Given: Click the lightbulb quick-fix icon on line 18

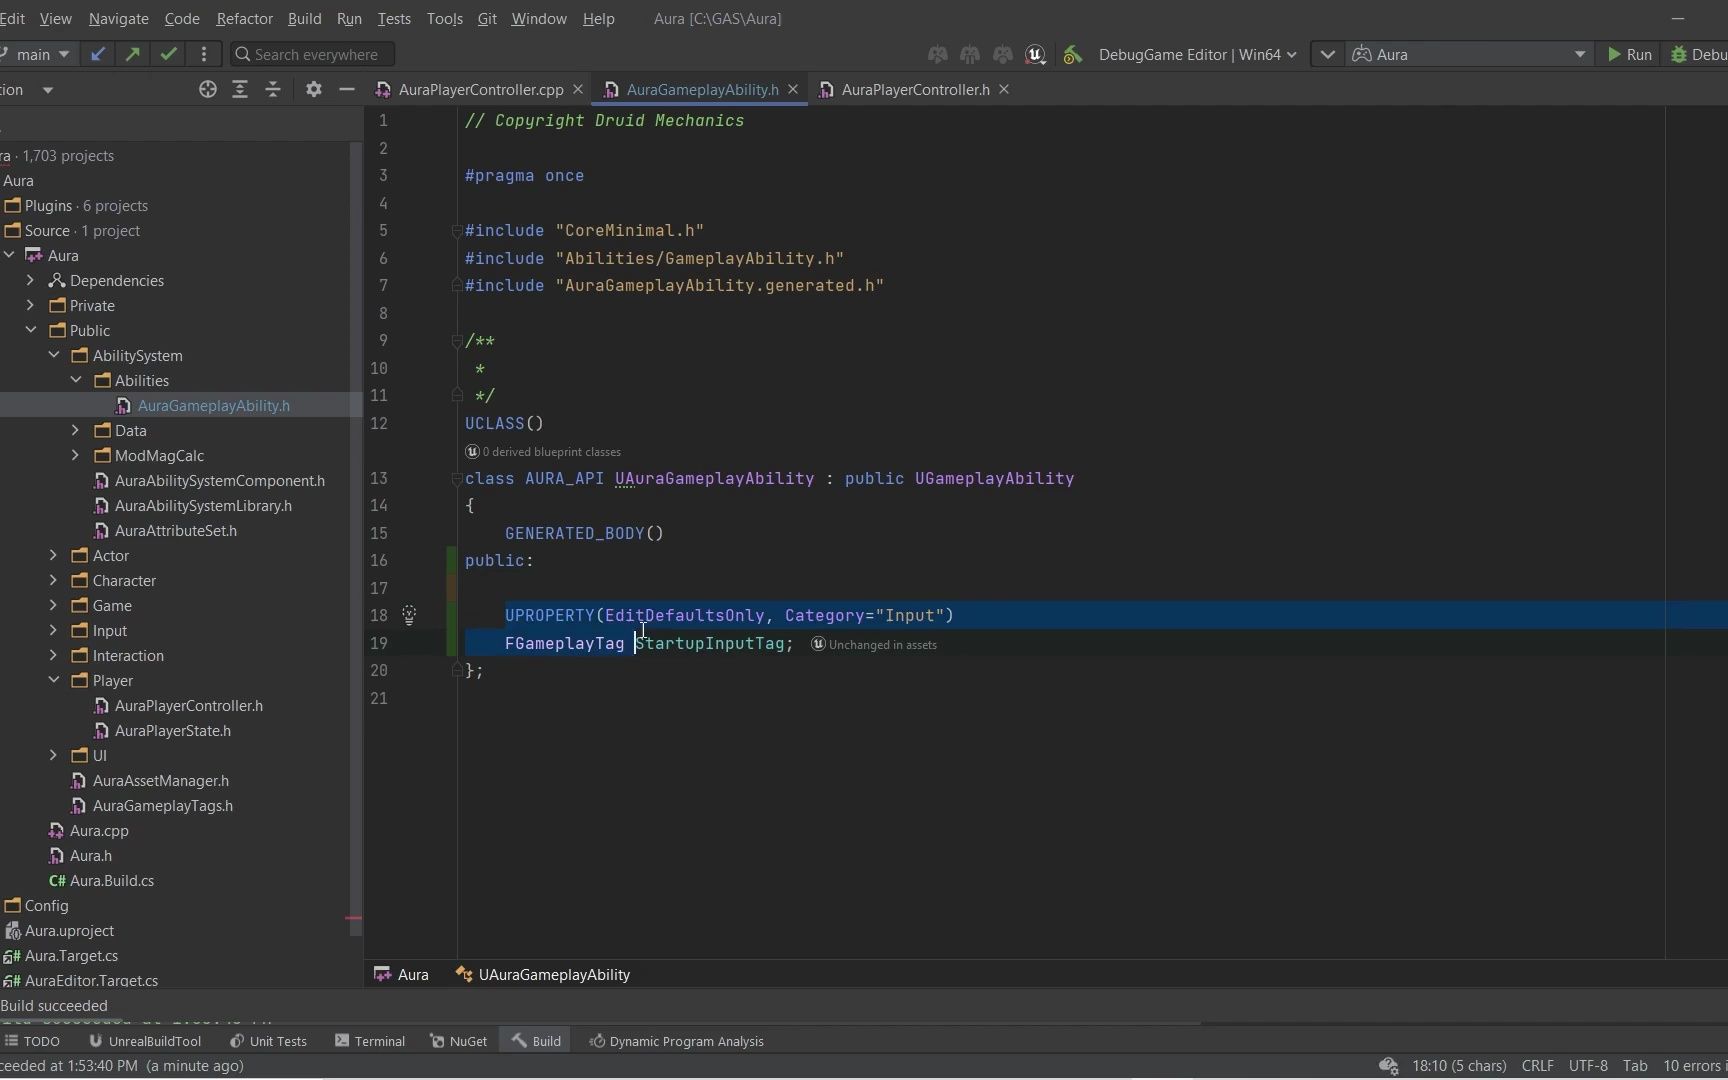Looking at the screenshot, I should click(409, 616).
